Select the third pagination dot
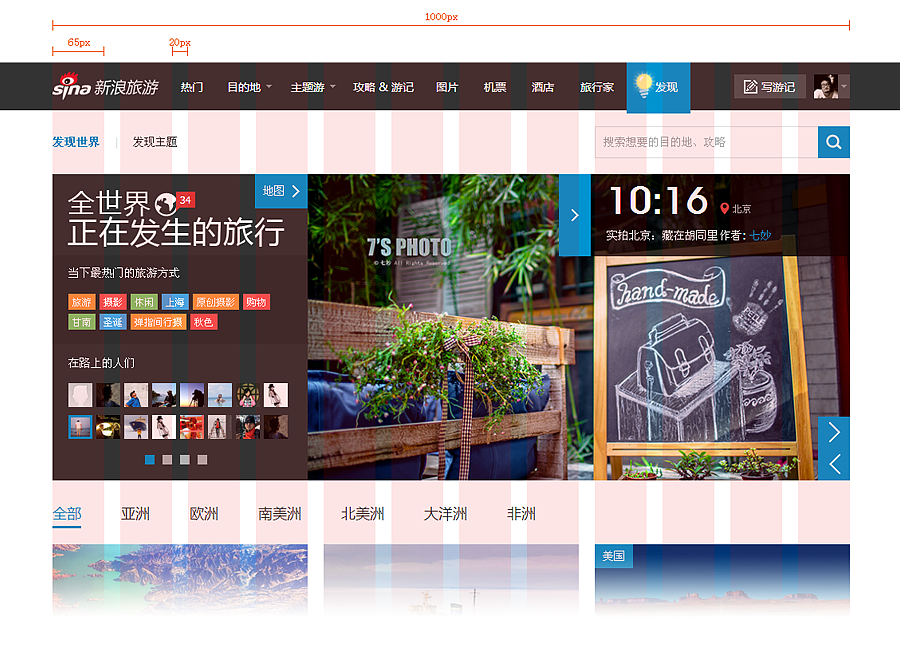Image resolution: width=900 pixels, height=657 pixels. tap(185, 460)
